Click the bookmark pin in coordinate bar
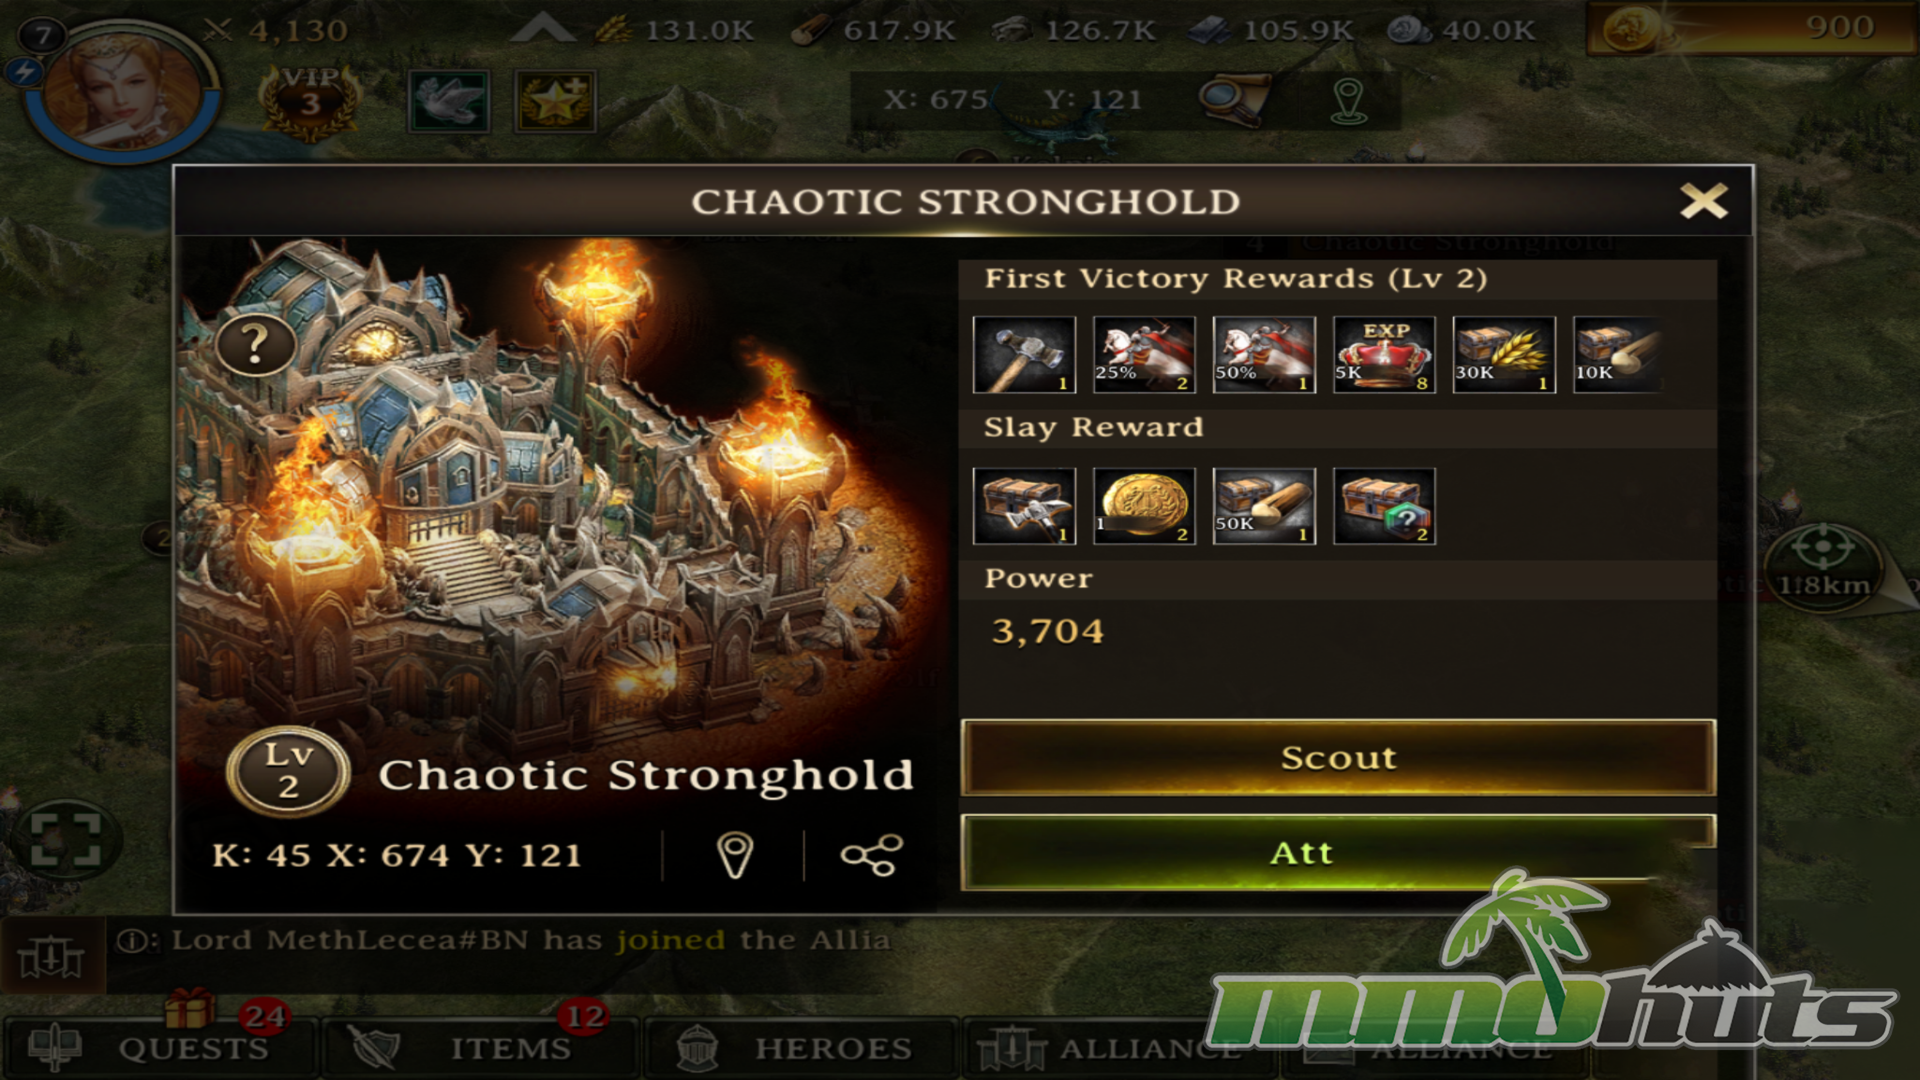The image size is (1920, 1080). 1349,101
